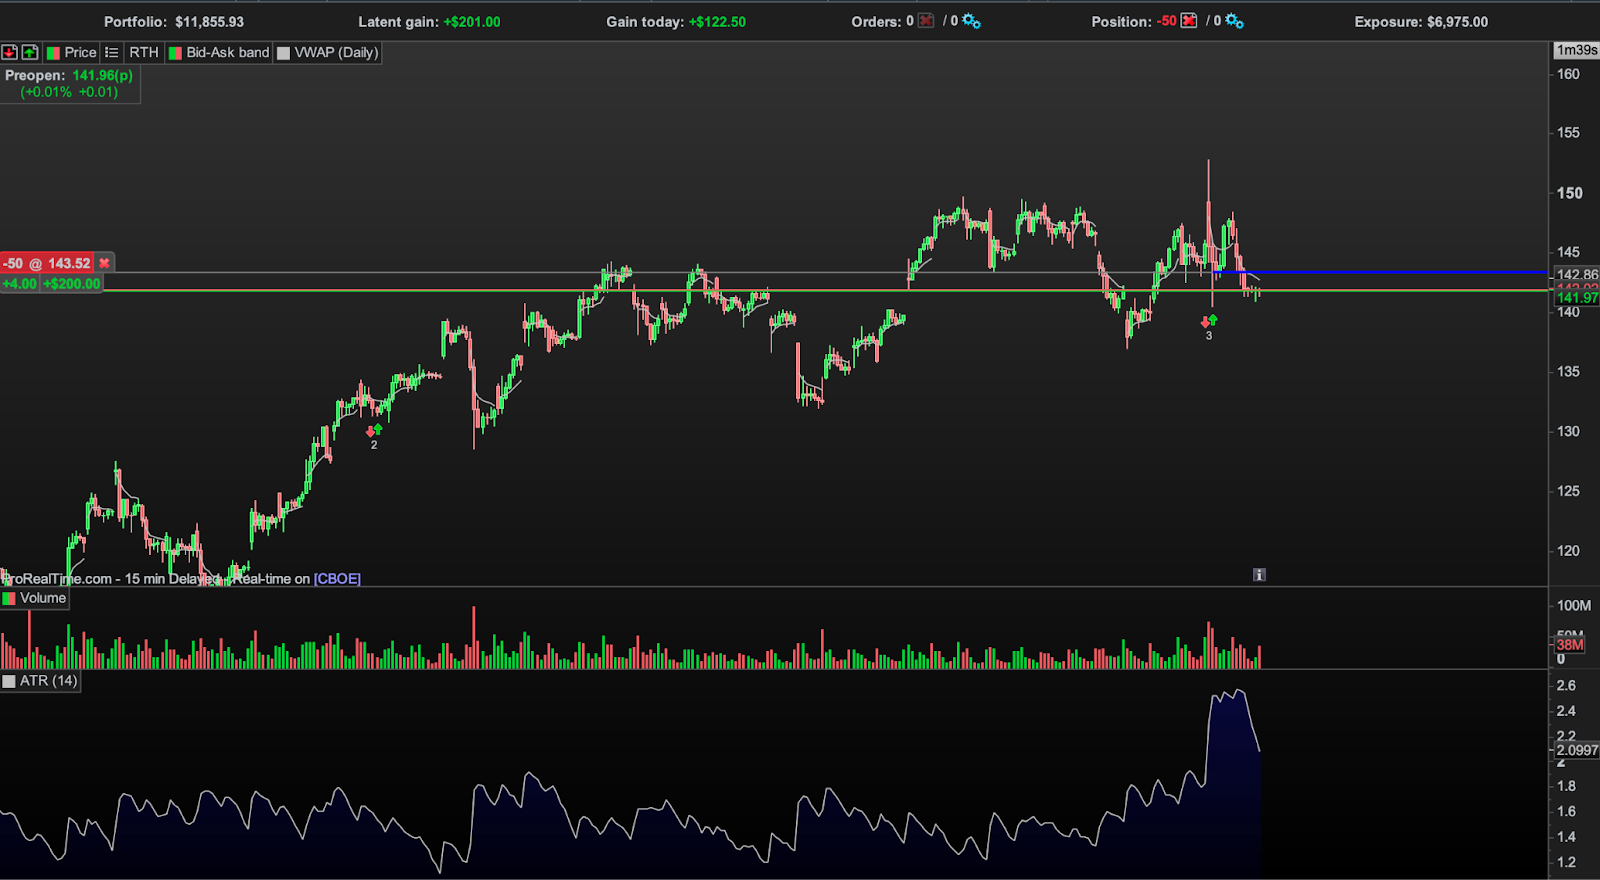Click the 1m39s countdown timer label

coord(1577,50)
